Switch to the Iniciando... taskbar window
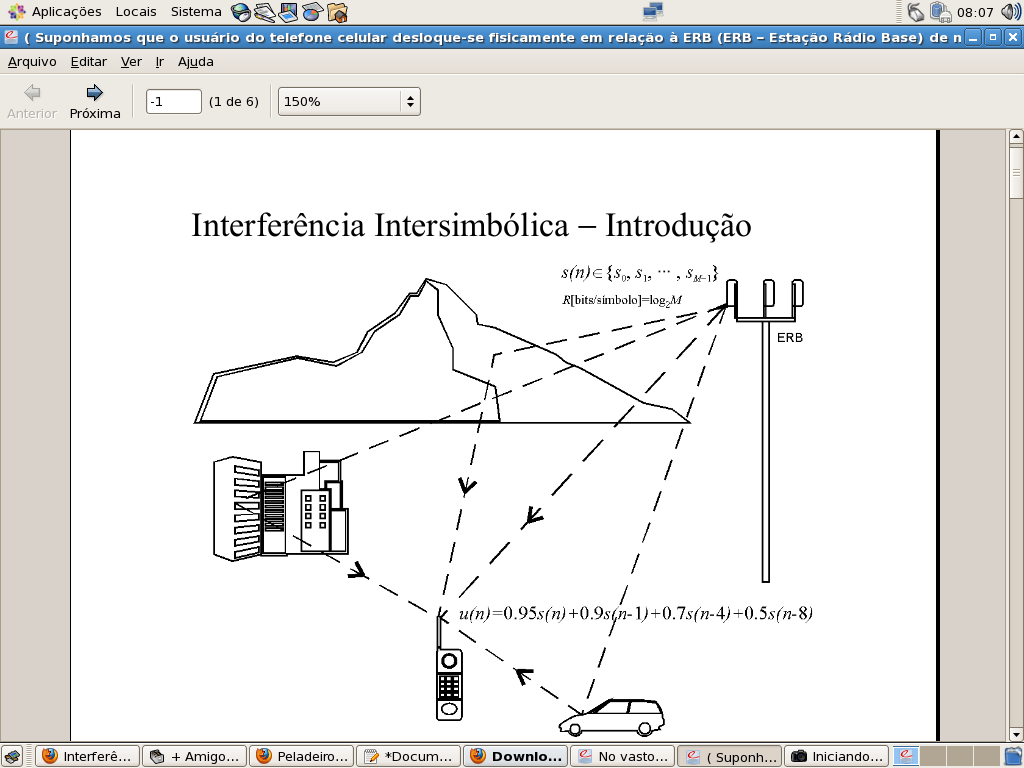 (837, 756)
